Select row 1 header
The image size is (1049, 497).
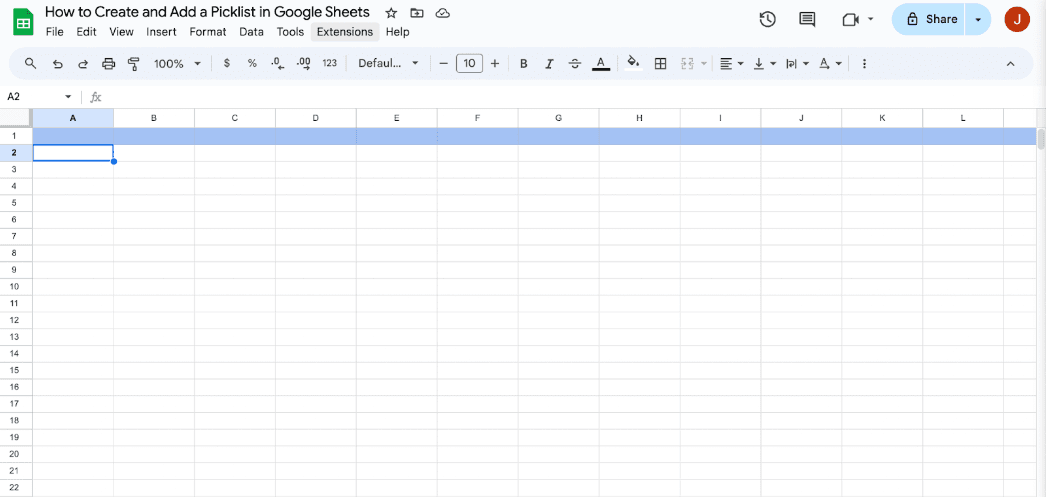pos(15,136)
